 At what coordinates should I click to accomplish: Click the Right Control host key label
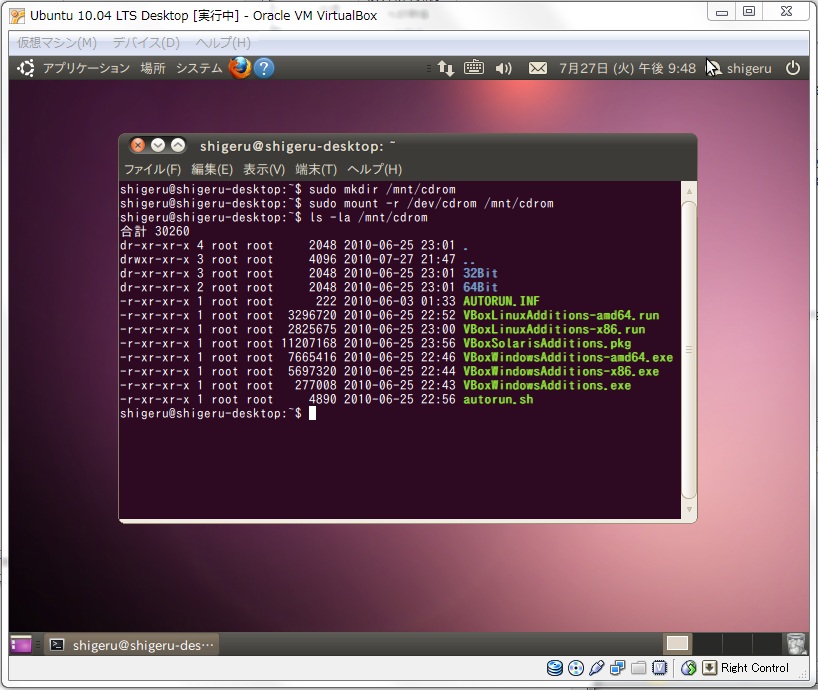[x=754, y=668]
